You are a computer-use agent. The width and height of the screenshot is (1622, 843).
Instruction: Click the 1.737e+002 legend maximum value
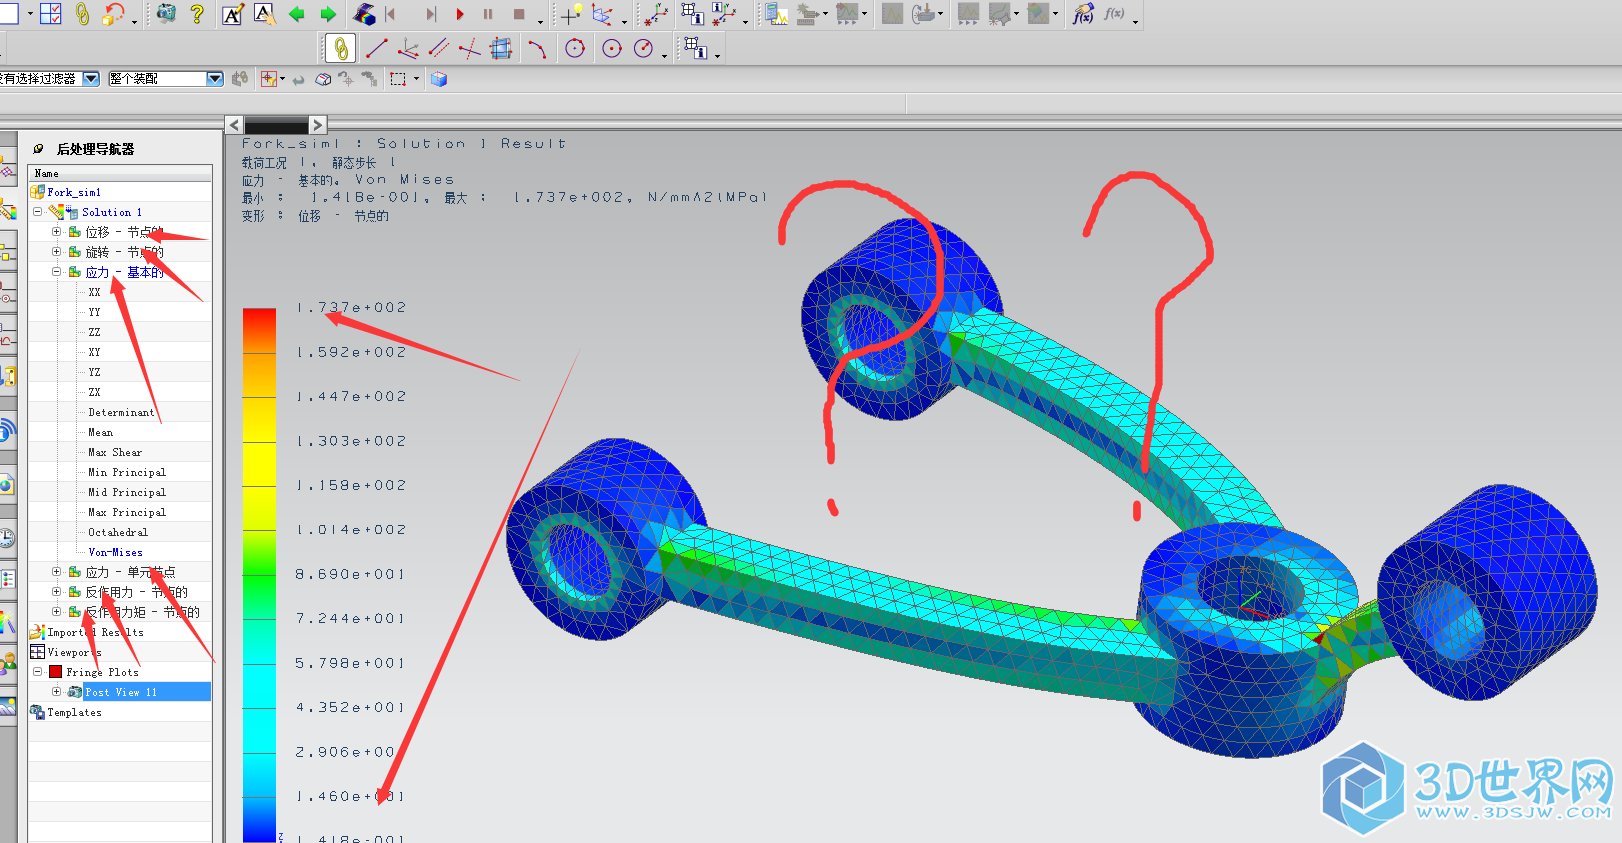tap(351, 307)
